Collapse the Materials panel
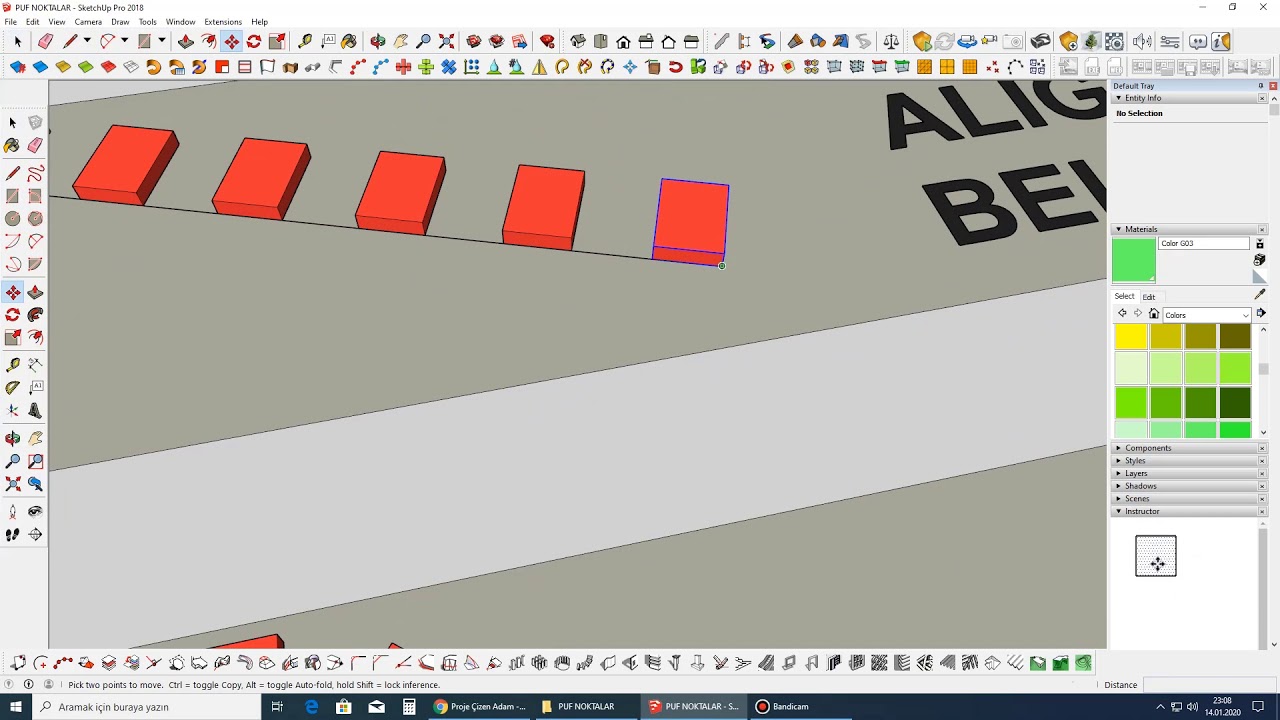The image size is (1280, 720). tap(1119, 229)
